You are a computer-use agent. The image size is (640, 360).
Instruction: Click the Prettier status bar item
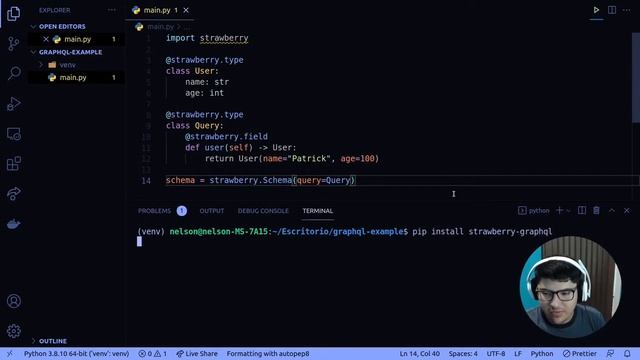tap(580, 353)
